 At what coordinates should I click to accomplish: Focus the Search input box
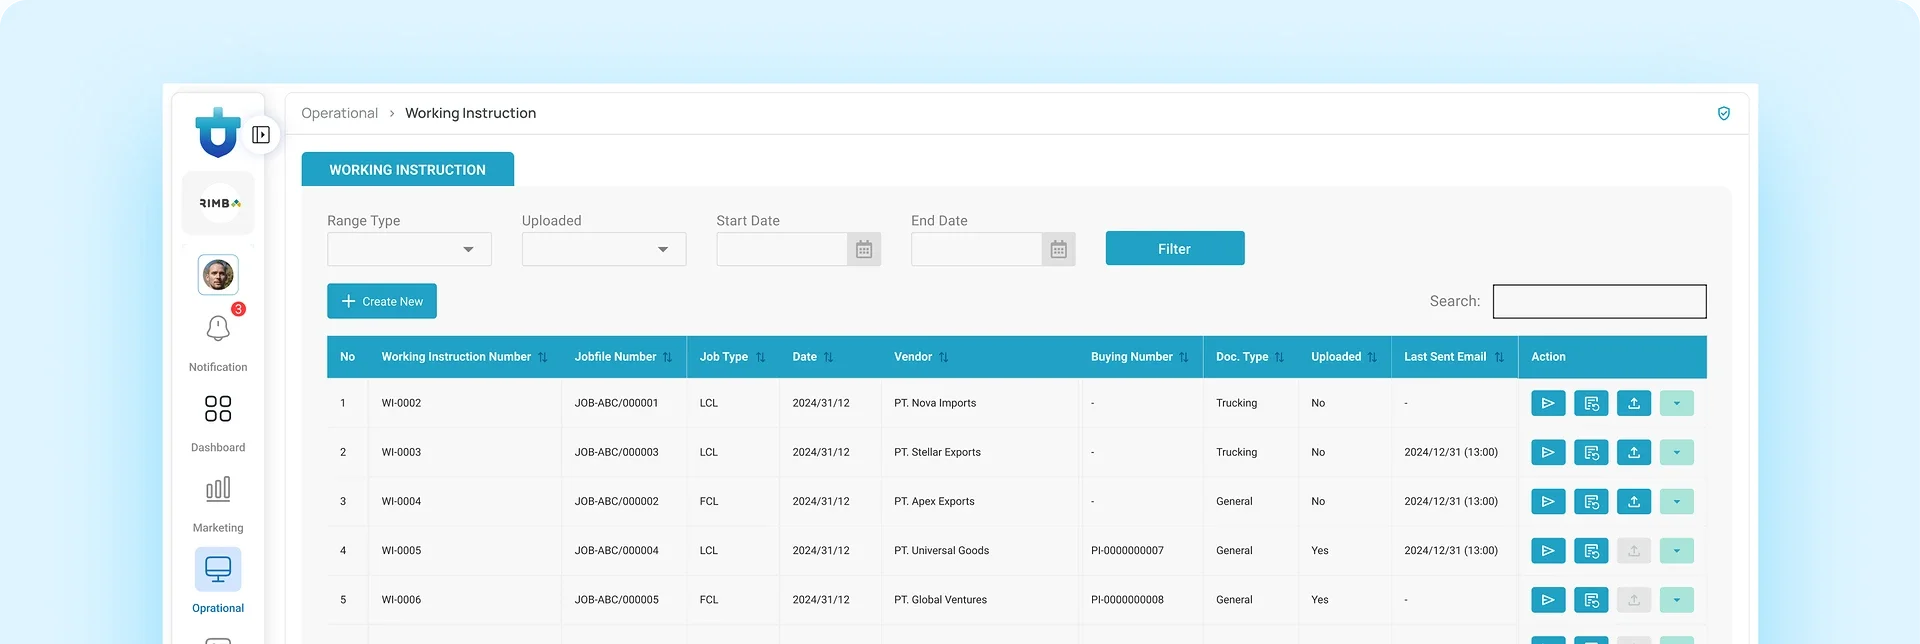click(x=1600, y=301)
